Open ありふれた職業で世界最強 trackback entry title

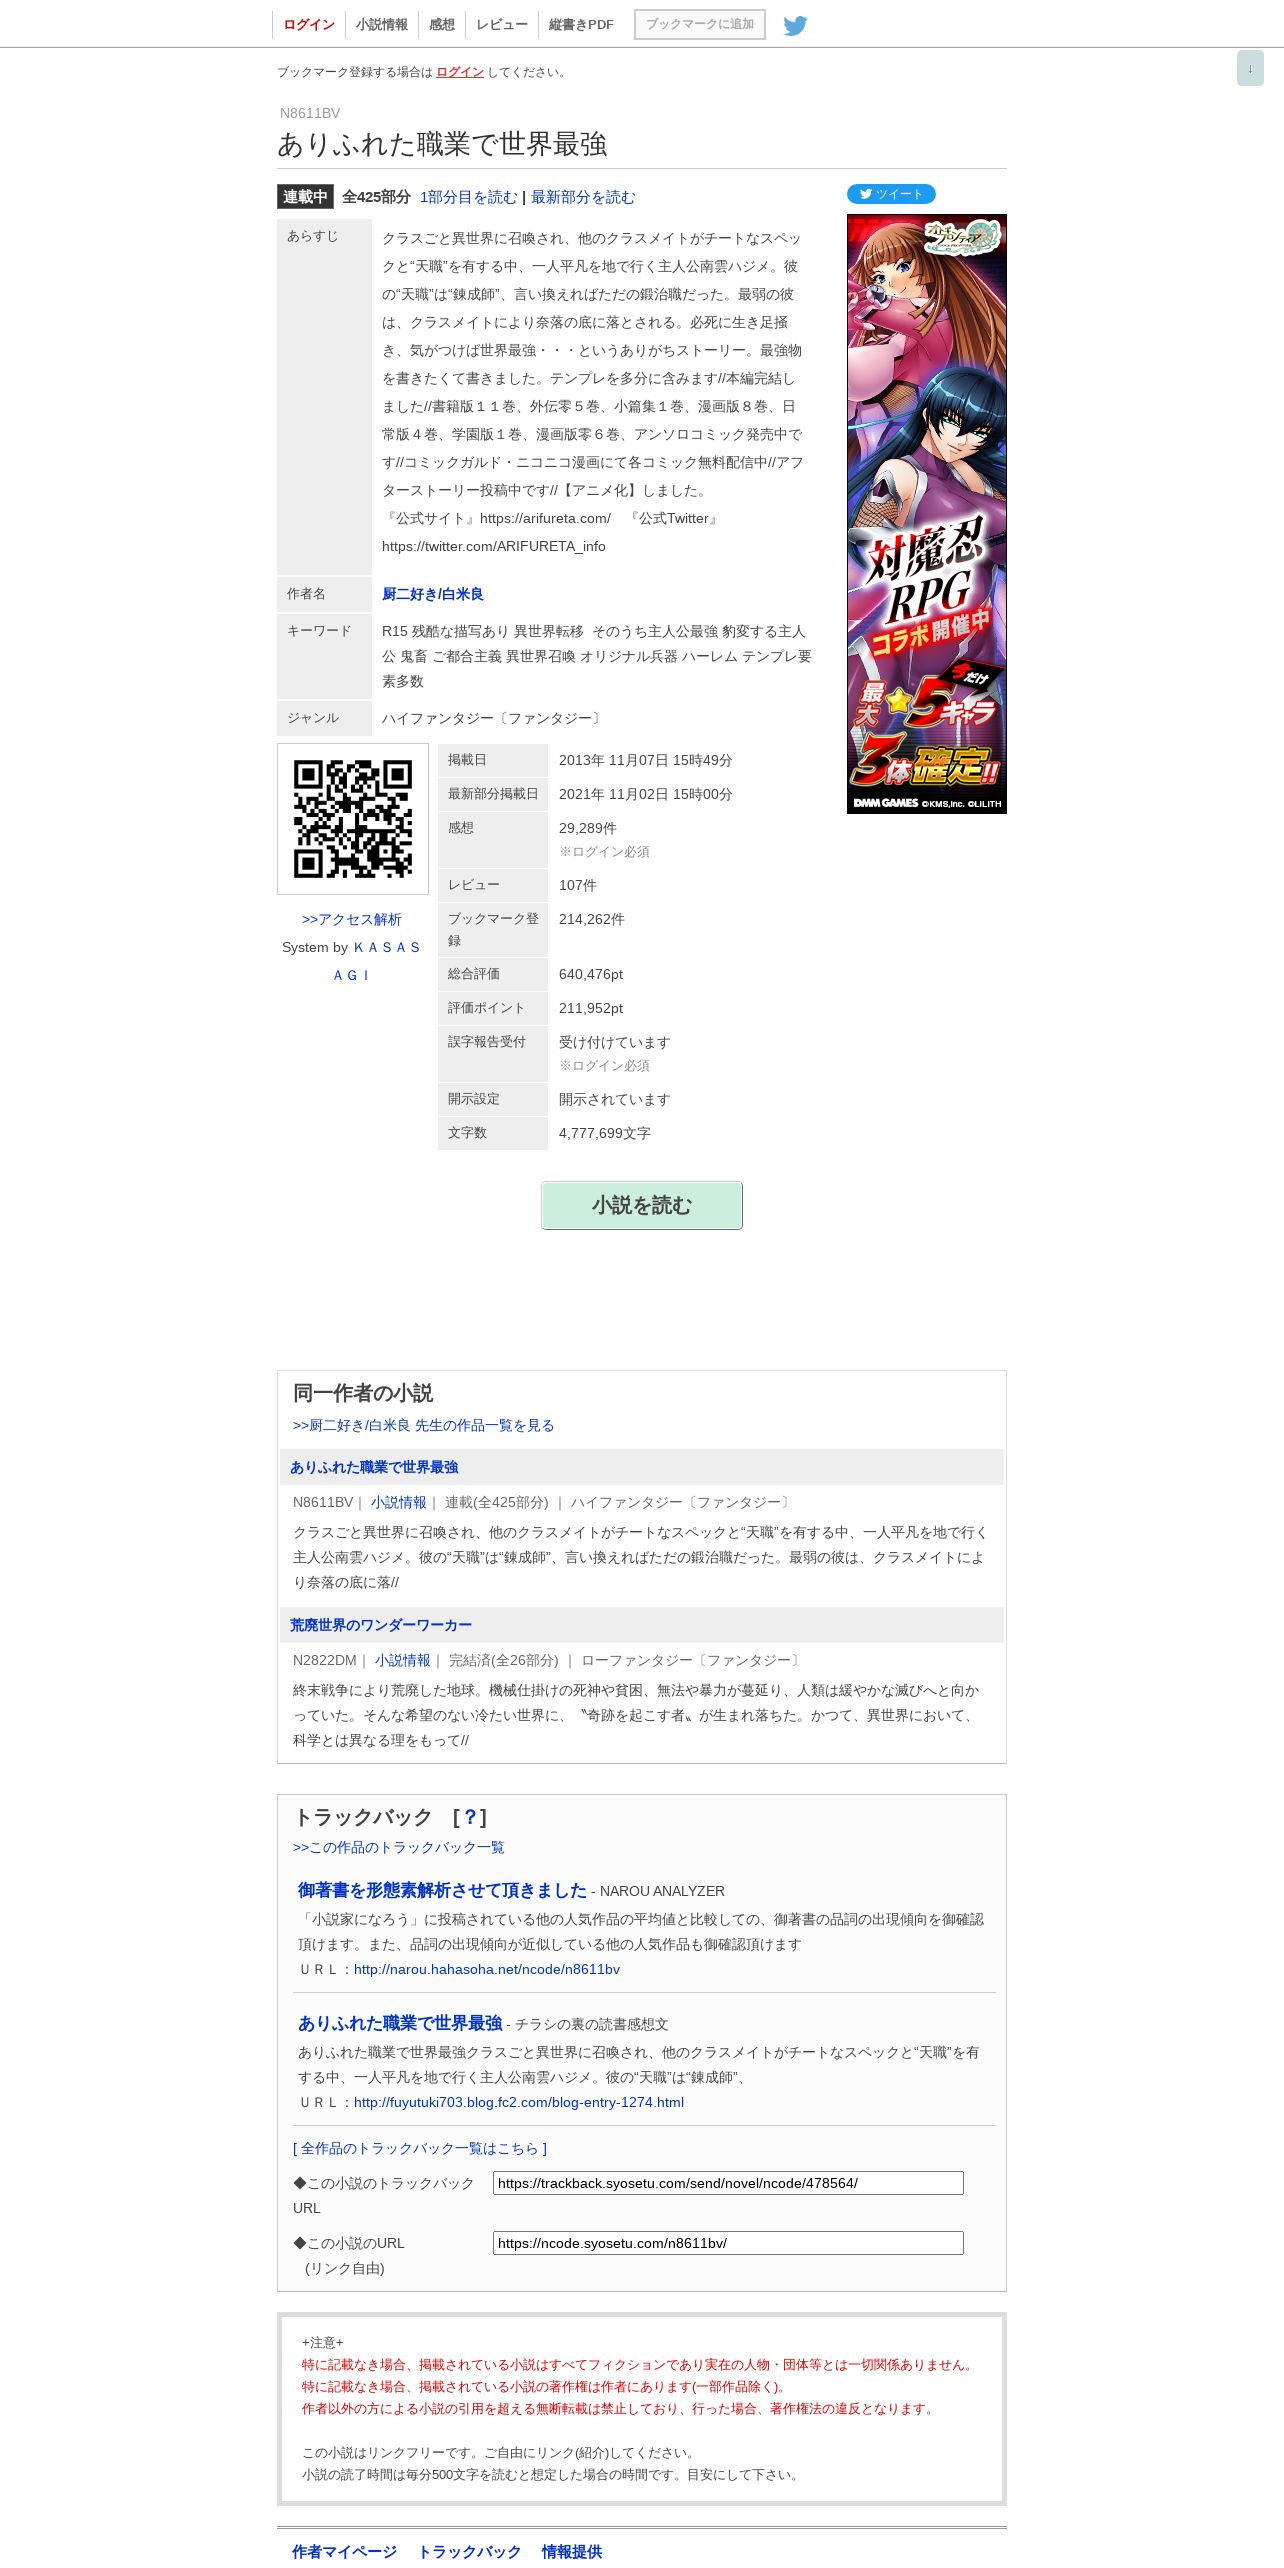click(400, 2023)
